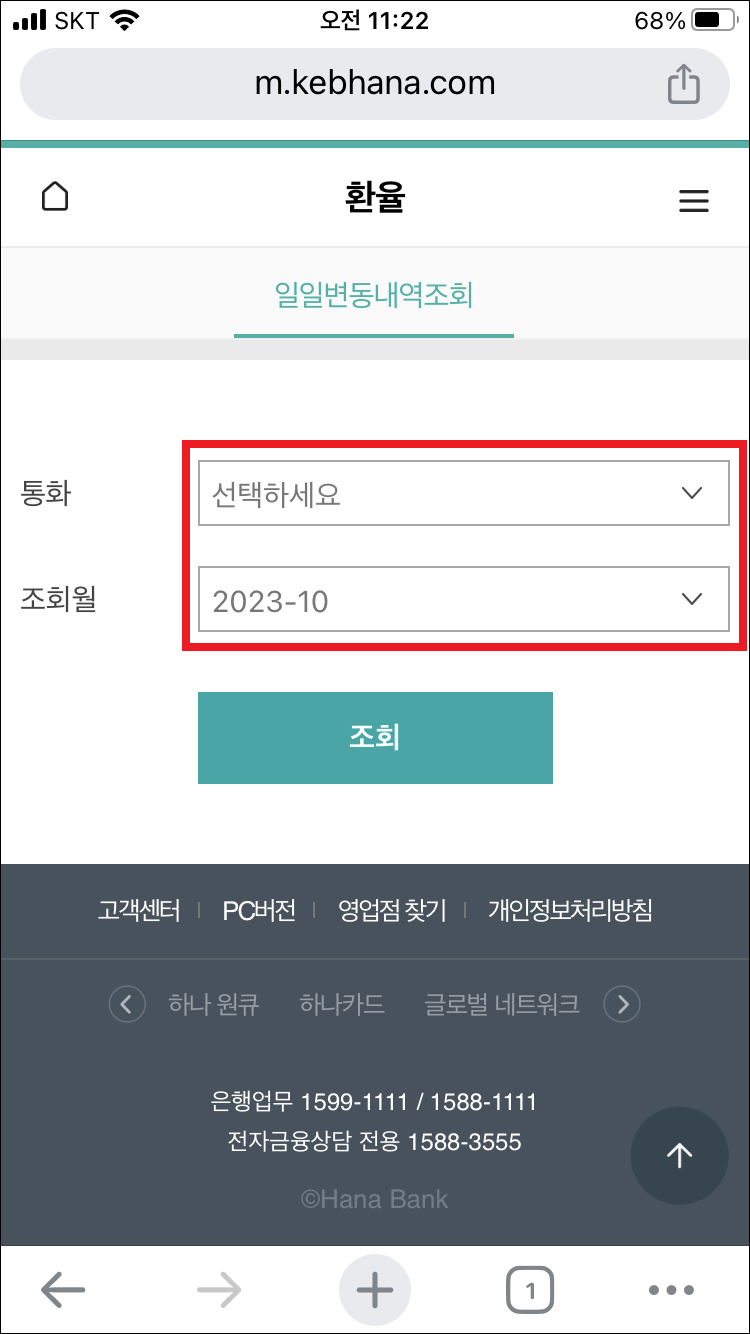Image resolution: width=750 pixels, height=1334 pixels.
Task: Open the PC버전 link in the footer
Action: tap(257, 910)
